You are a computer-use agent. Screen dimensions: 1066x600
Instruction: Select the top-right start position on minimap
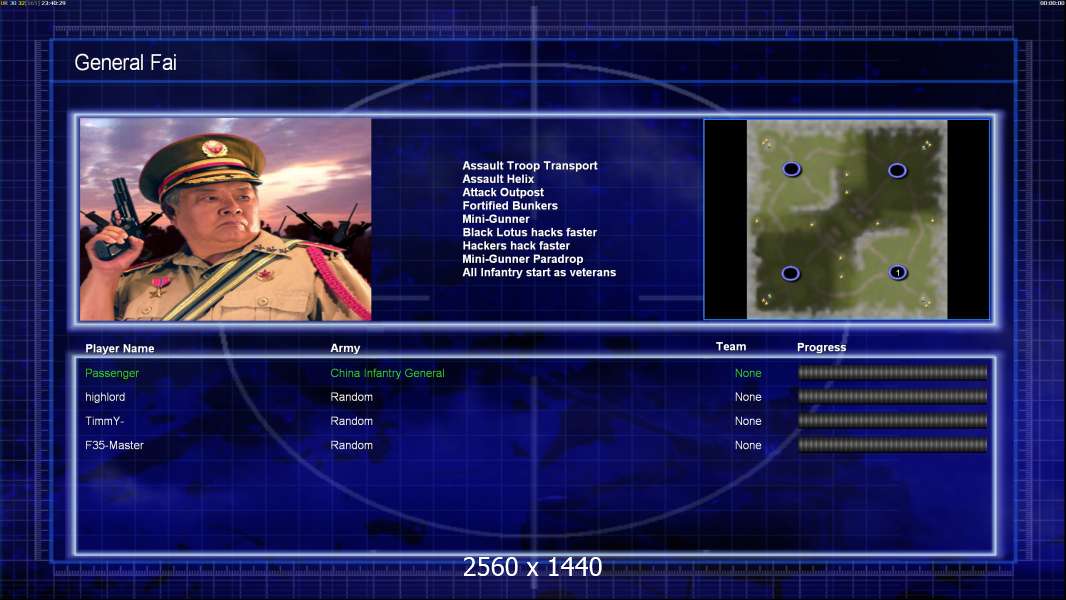point(897,171)
